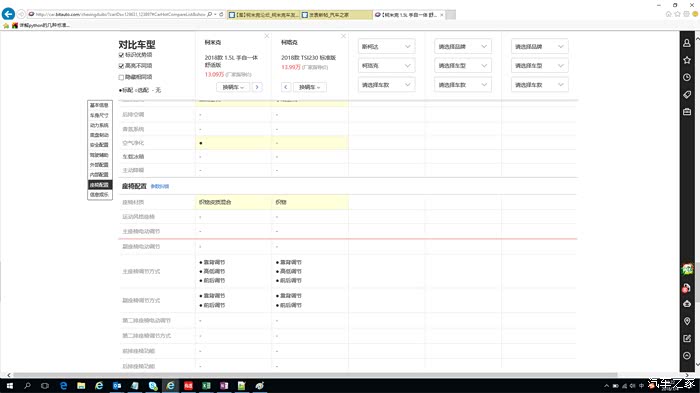
Task: Show previous trim for second car column
Action: (x=286, y=87)
